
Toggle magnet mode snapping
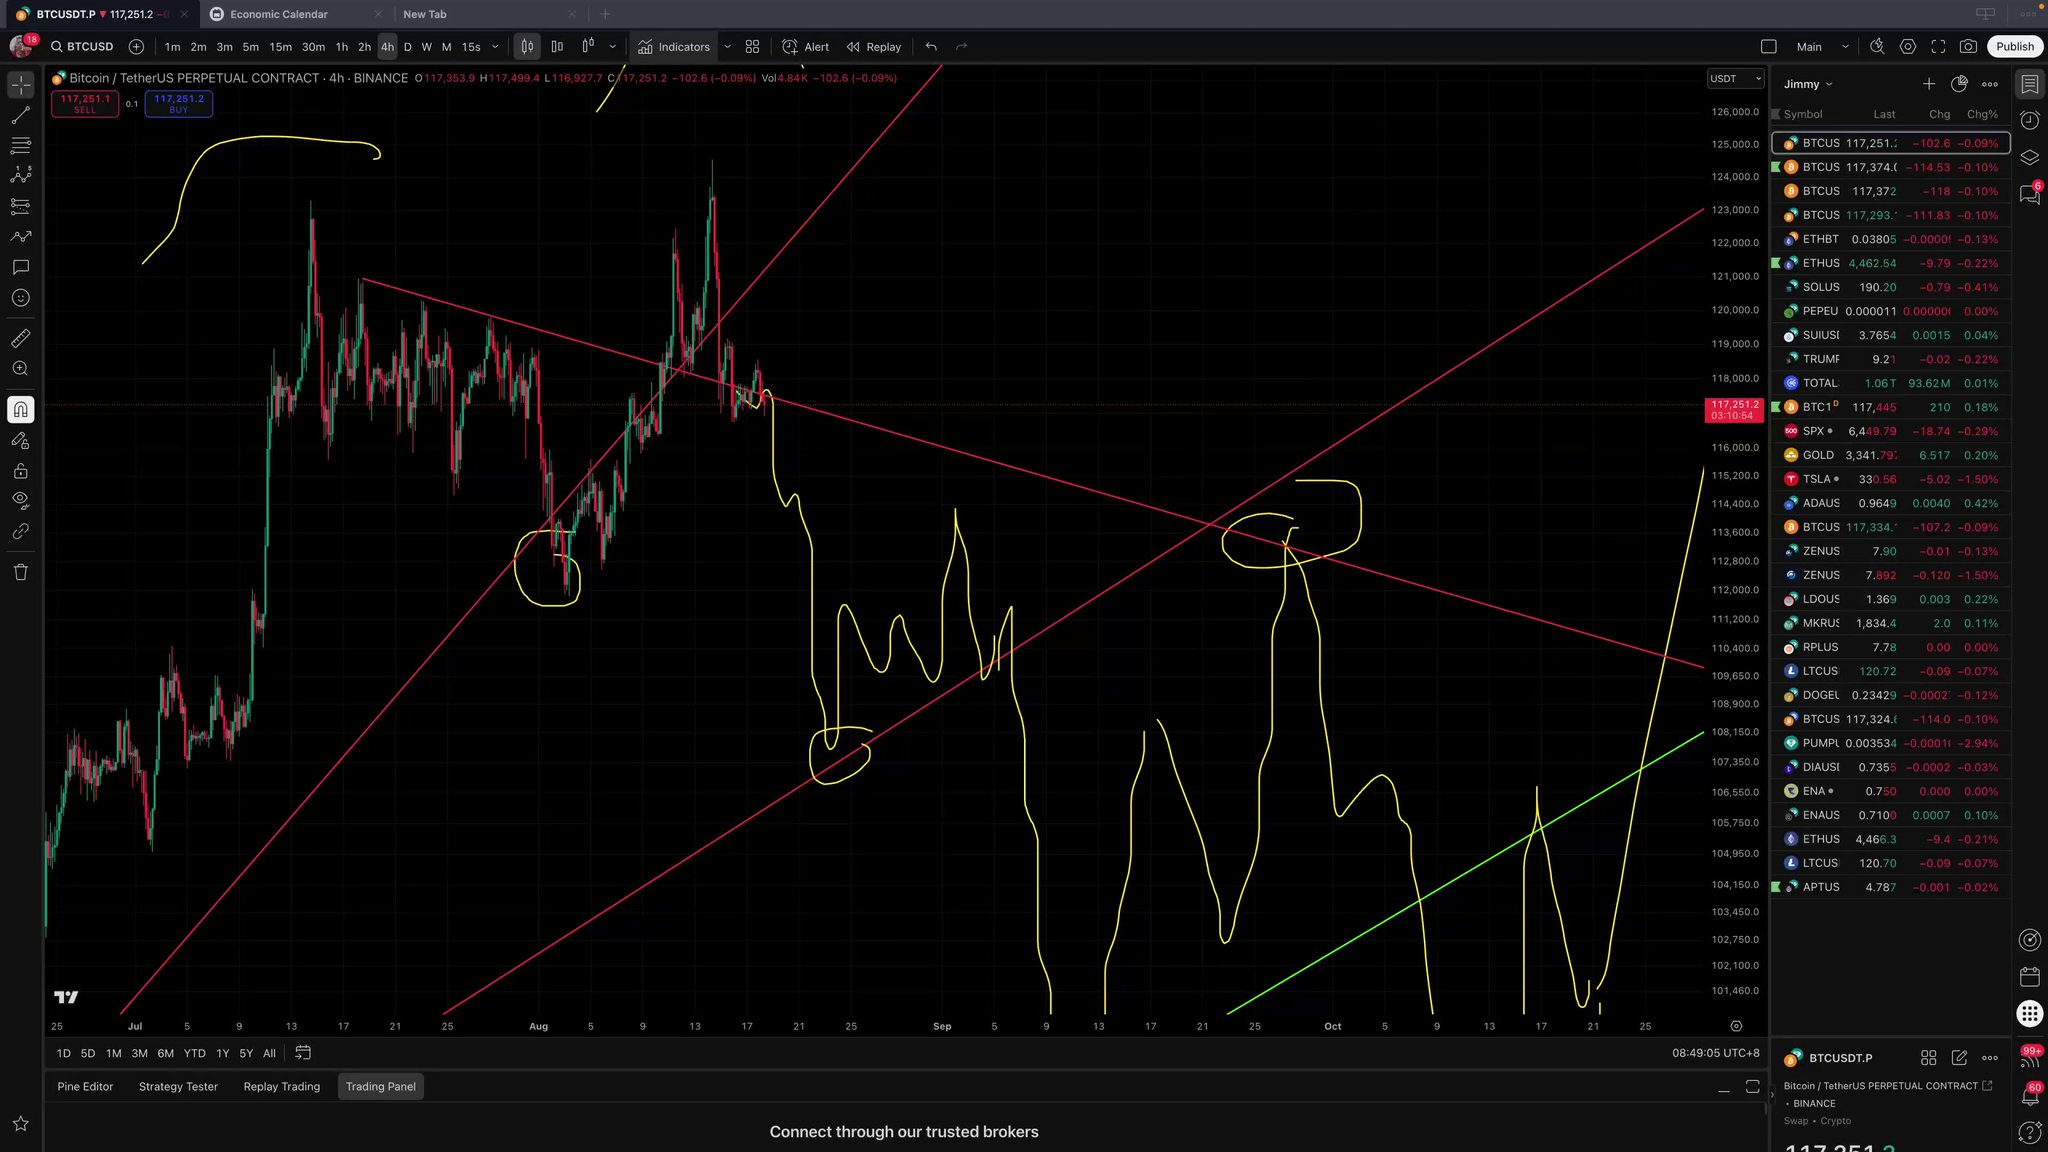[21, 410]
